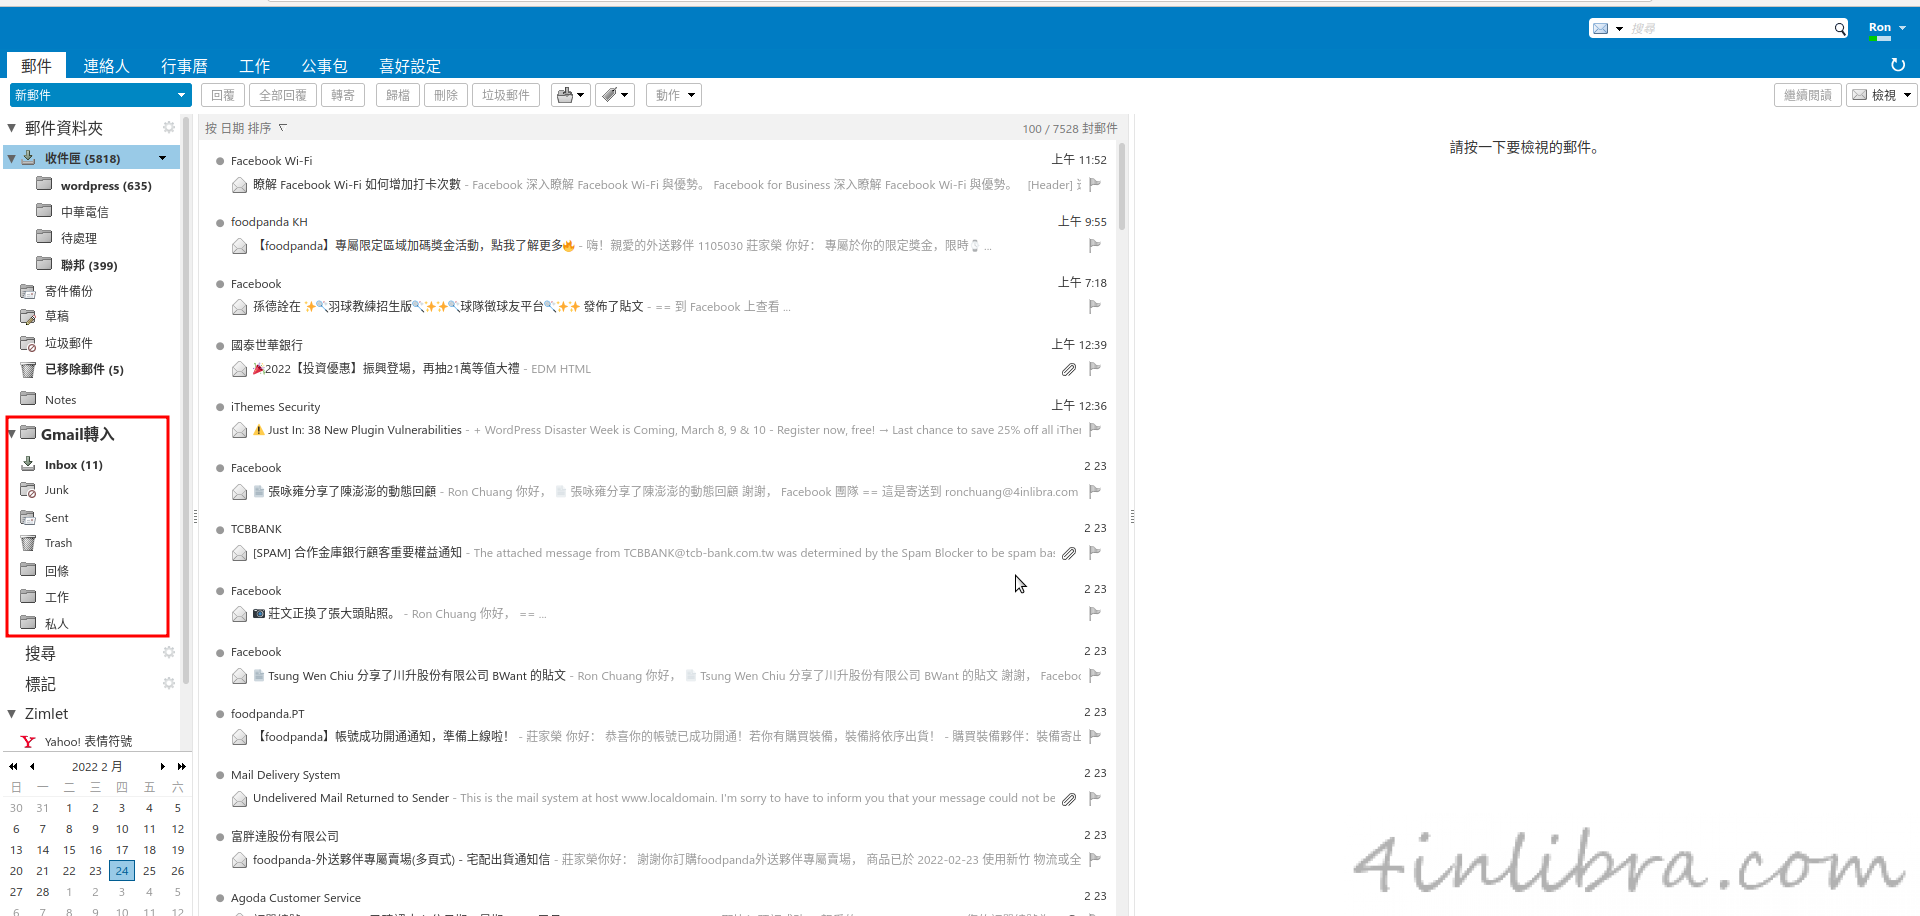Screen dimensions: 1920x916
Task: Click attachment icon on Mail Delivery System message
Action: click(x=1069, y=799)
